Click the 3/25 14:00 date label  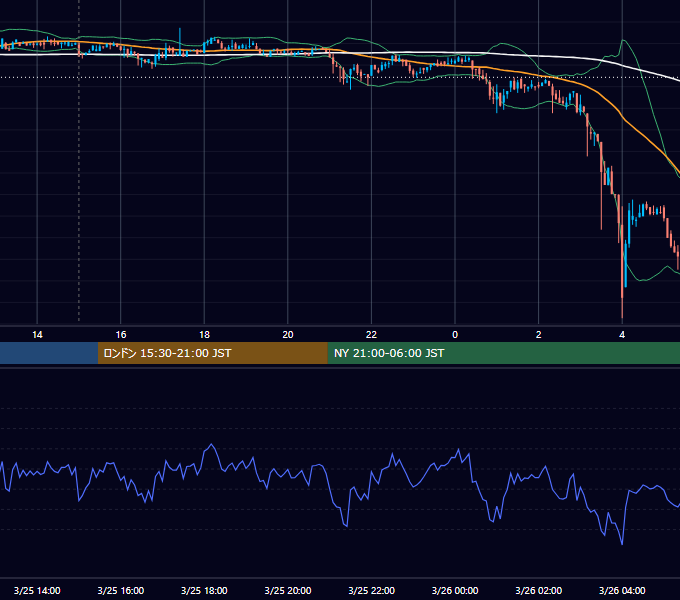[x=37, y=590]
